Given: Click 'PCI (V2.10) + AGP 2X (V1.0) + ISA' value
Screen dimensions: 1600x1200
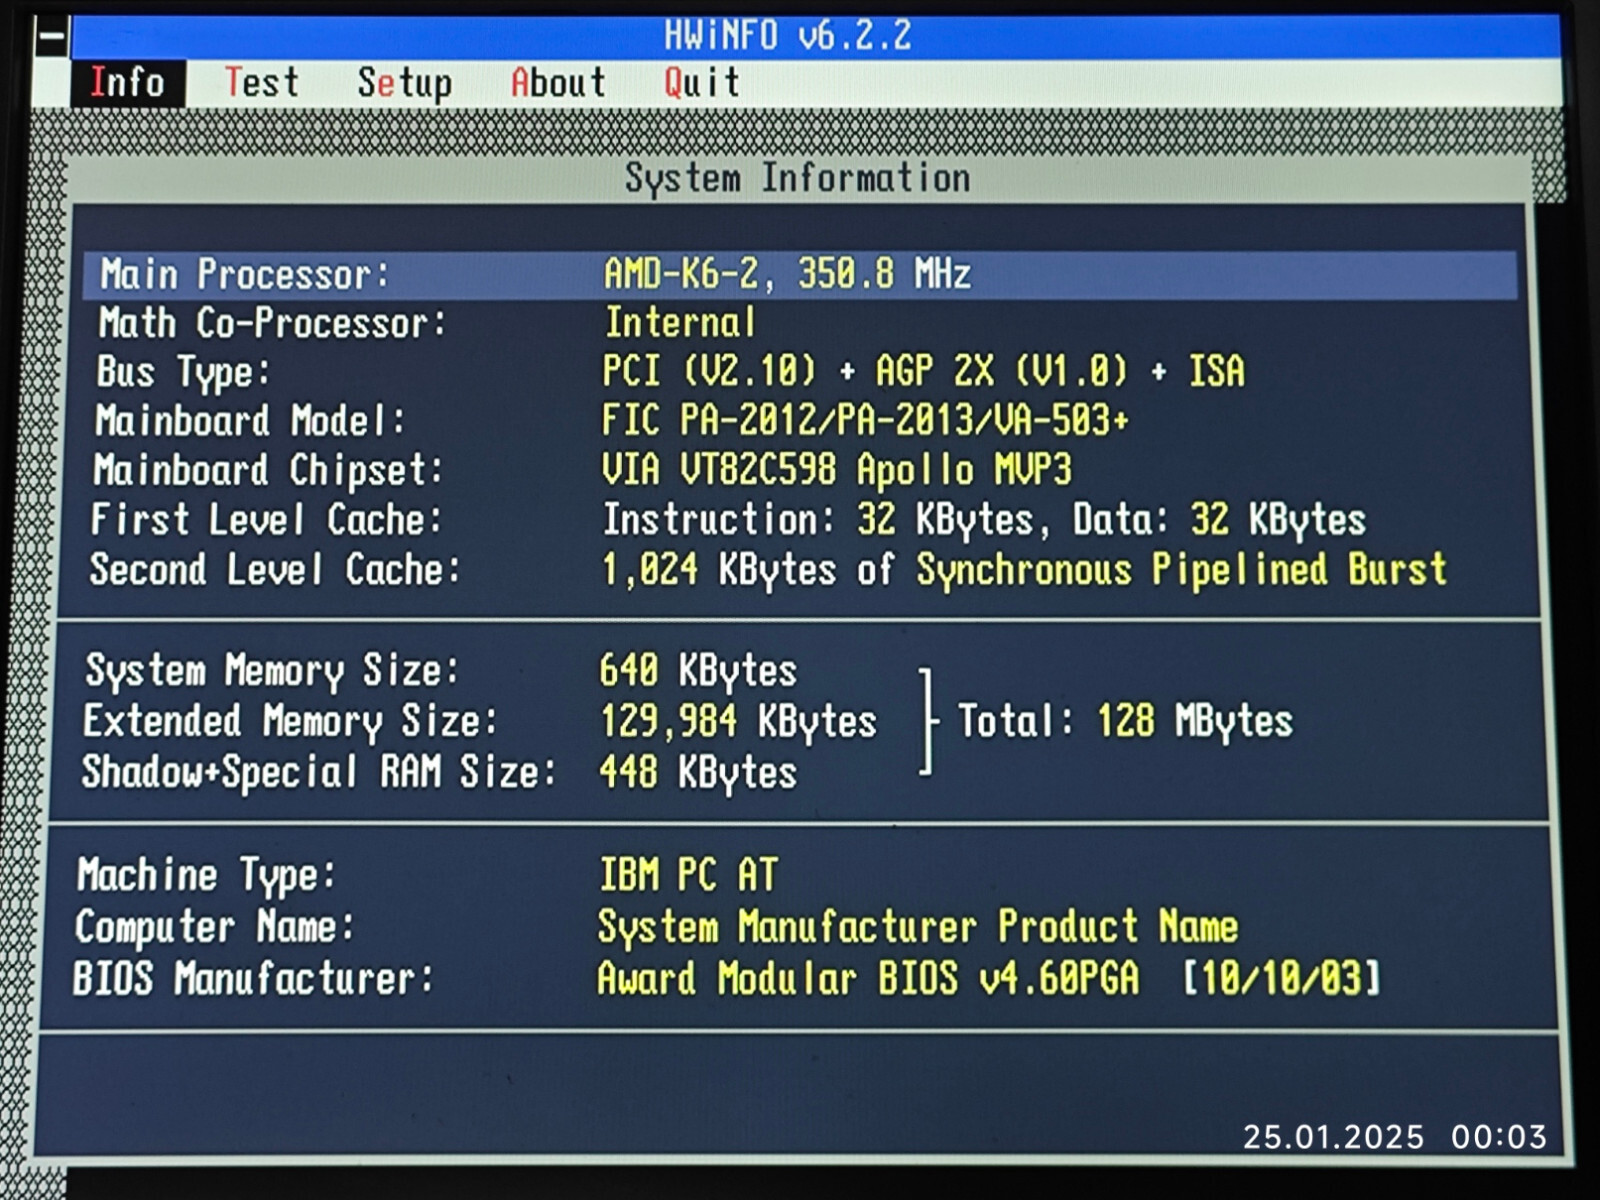Looking at the screenshot, I should [923, 371].
